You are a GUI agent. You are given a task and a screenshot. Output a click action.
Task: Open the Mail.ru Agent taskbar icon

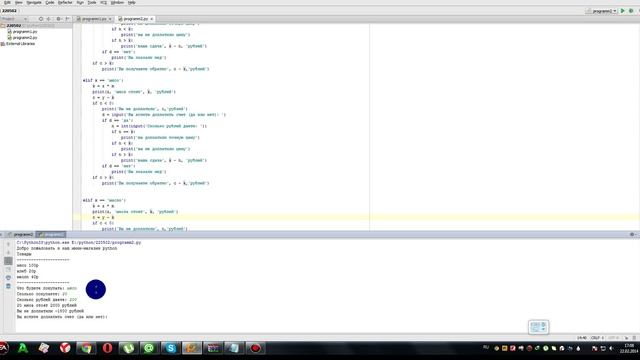point(149,348)
